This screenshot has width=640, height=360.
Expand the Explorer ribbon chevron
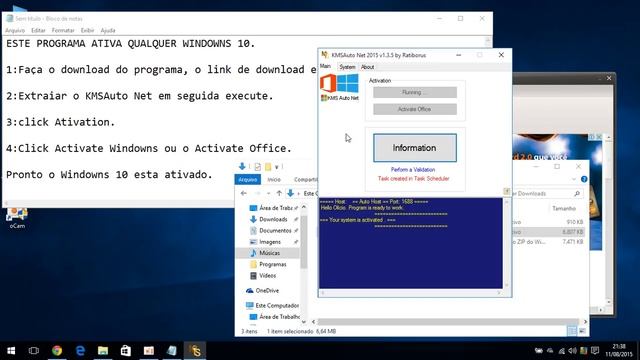pyautogui.click(x=574, y=179)
